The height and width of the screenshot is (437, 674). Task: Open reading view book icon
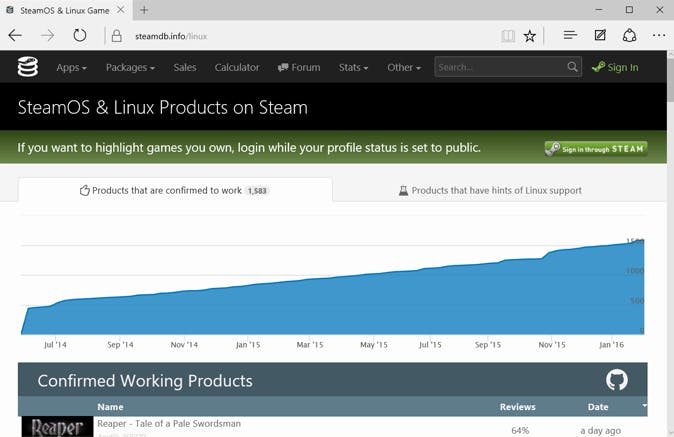point(508,36)
